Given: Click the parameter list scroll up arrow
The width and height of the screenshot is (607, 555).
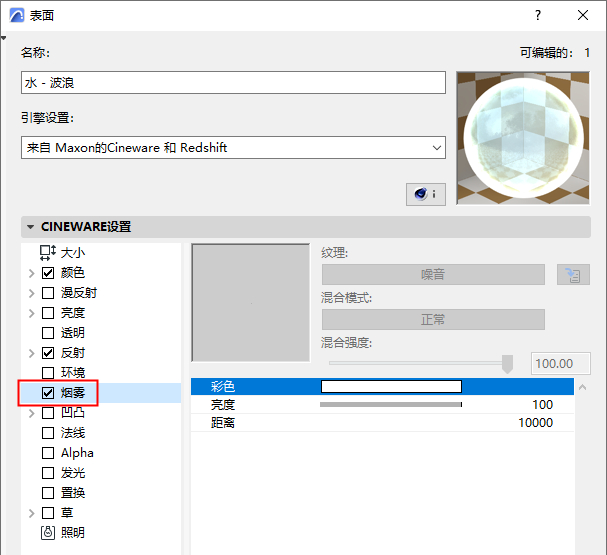Looking at the screenshot, I should (582, 387).
